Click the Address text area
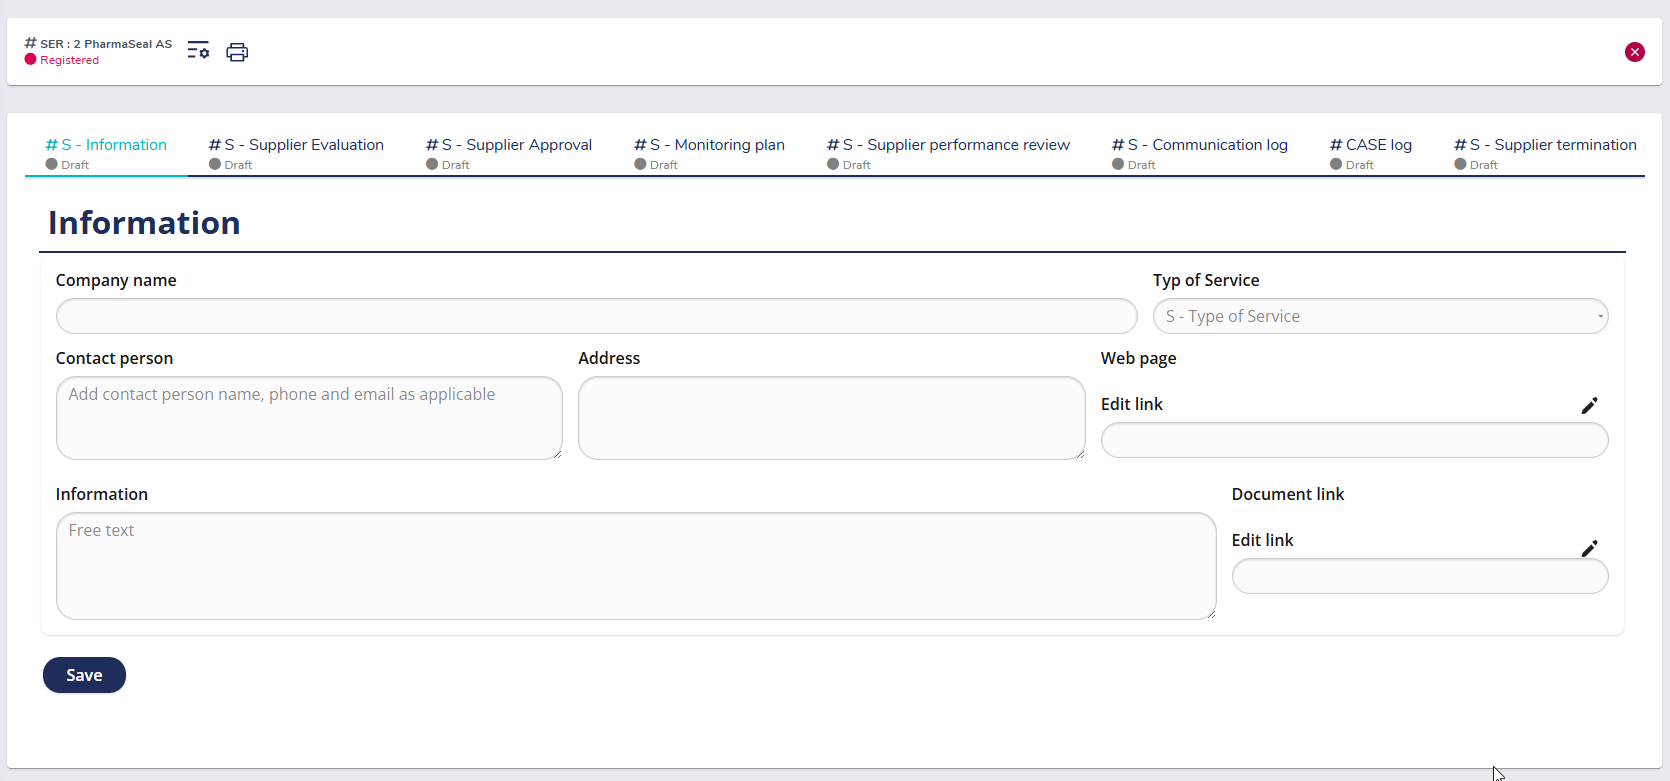This screenshot has width=1670, height=781. [x=831, y=418]
